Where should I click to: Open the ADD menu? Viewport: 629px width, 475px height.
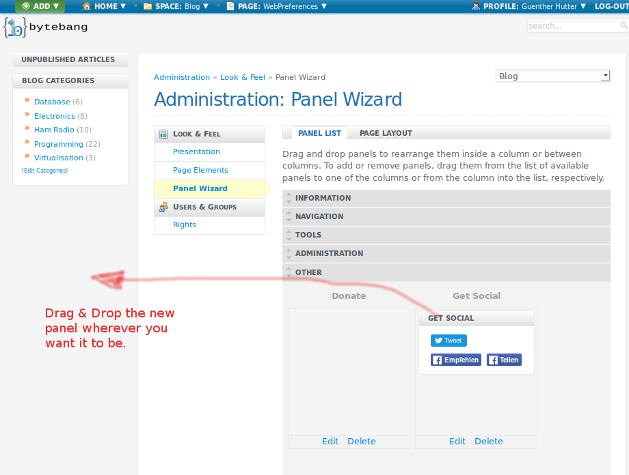[x=40, y=6]
